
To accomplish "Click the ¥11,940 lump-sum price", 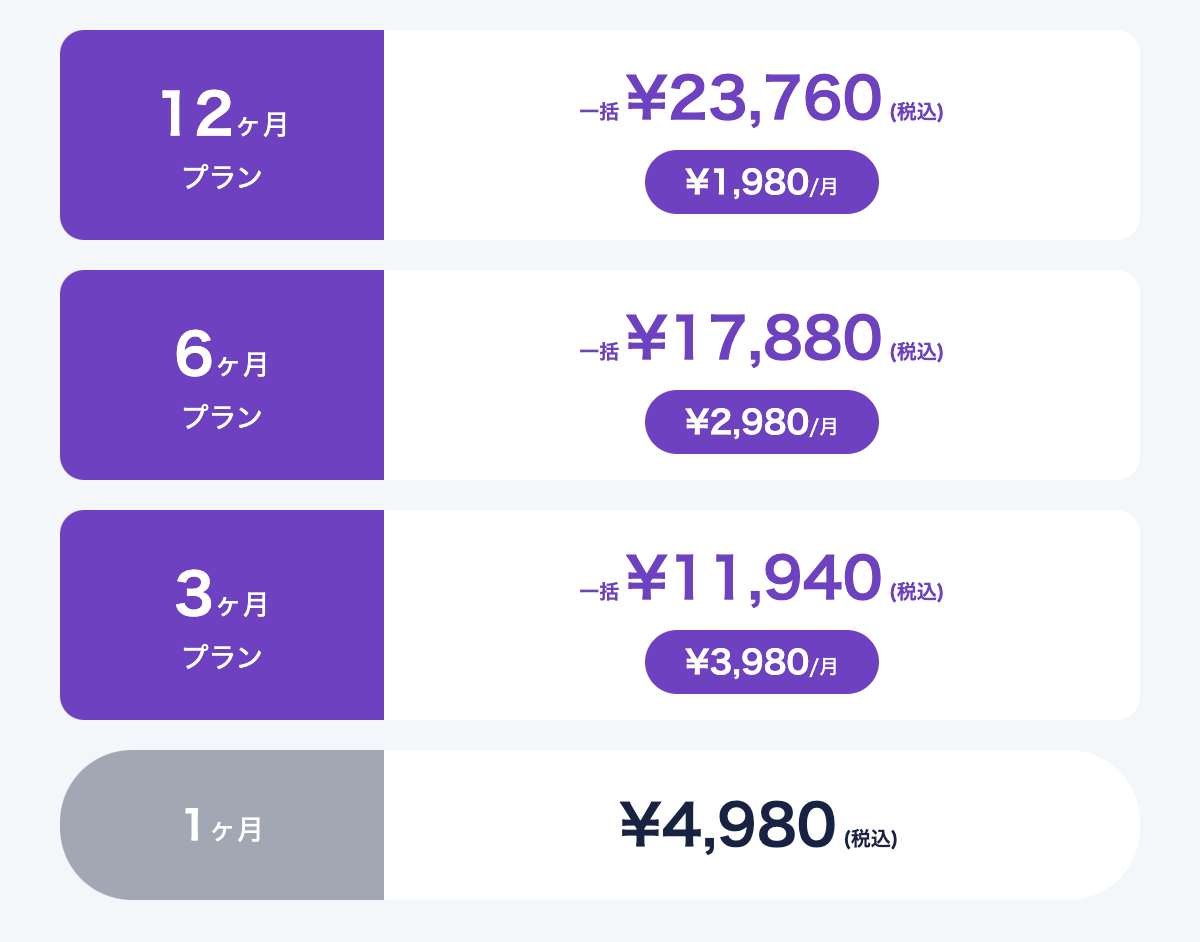I will [x=754, y=578].
